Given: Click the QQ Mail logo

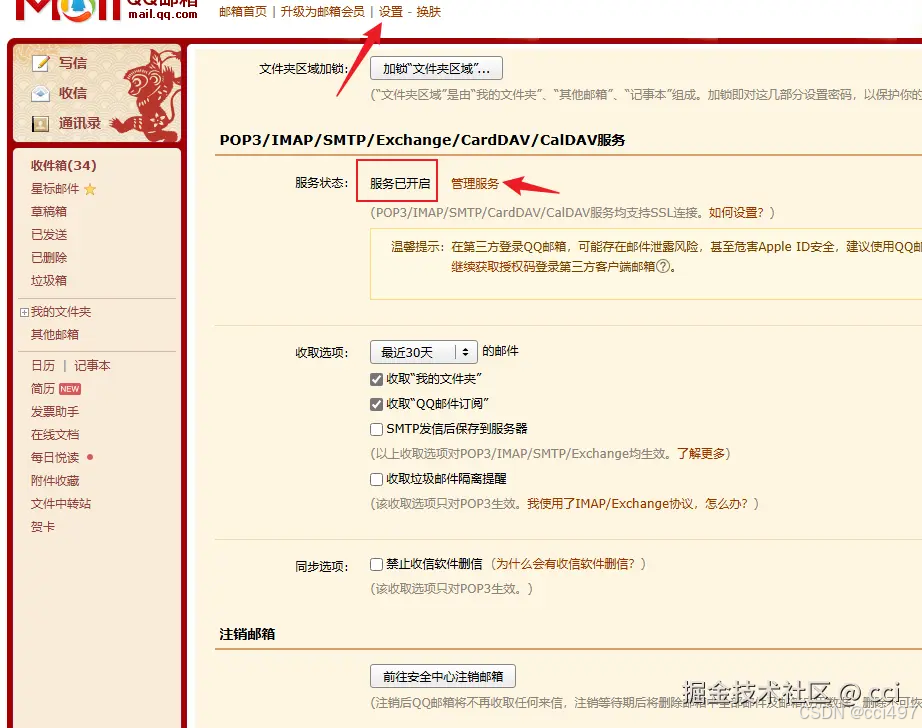Looking at the screenshot, I should pos(106,9).
